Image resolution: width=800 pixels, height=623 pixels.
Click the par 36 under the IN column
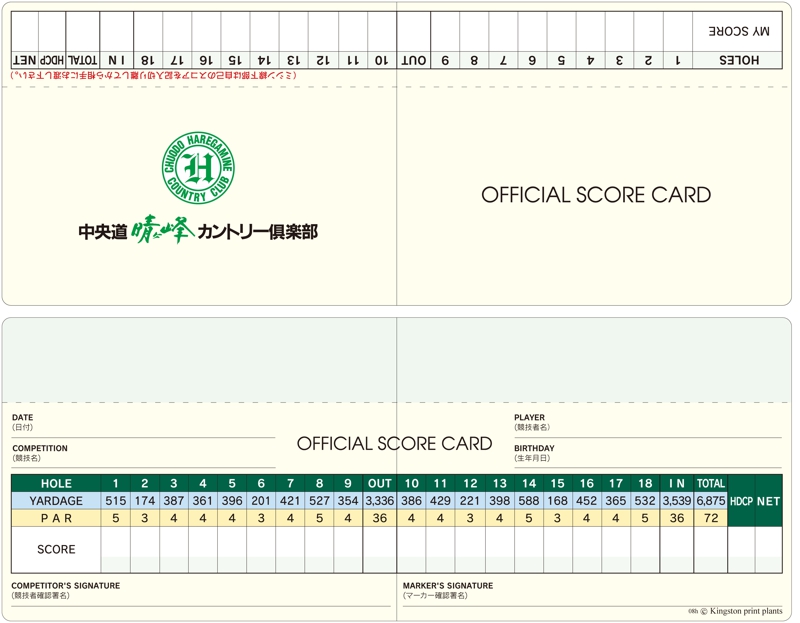pyautogui.click(x=677, y=518)
